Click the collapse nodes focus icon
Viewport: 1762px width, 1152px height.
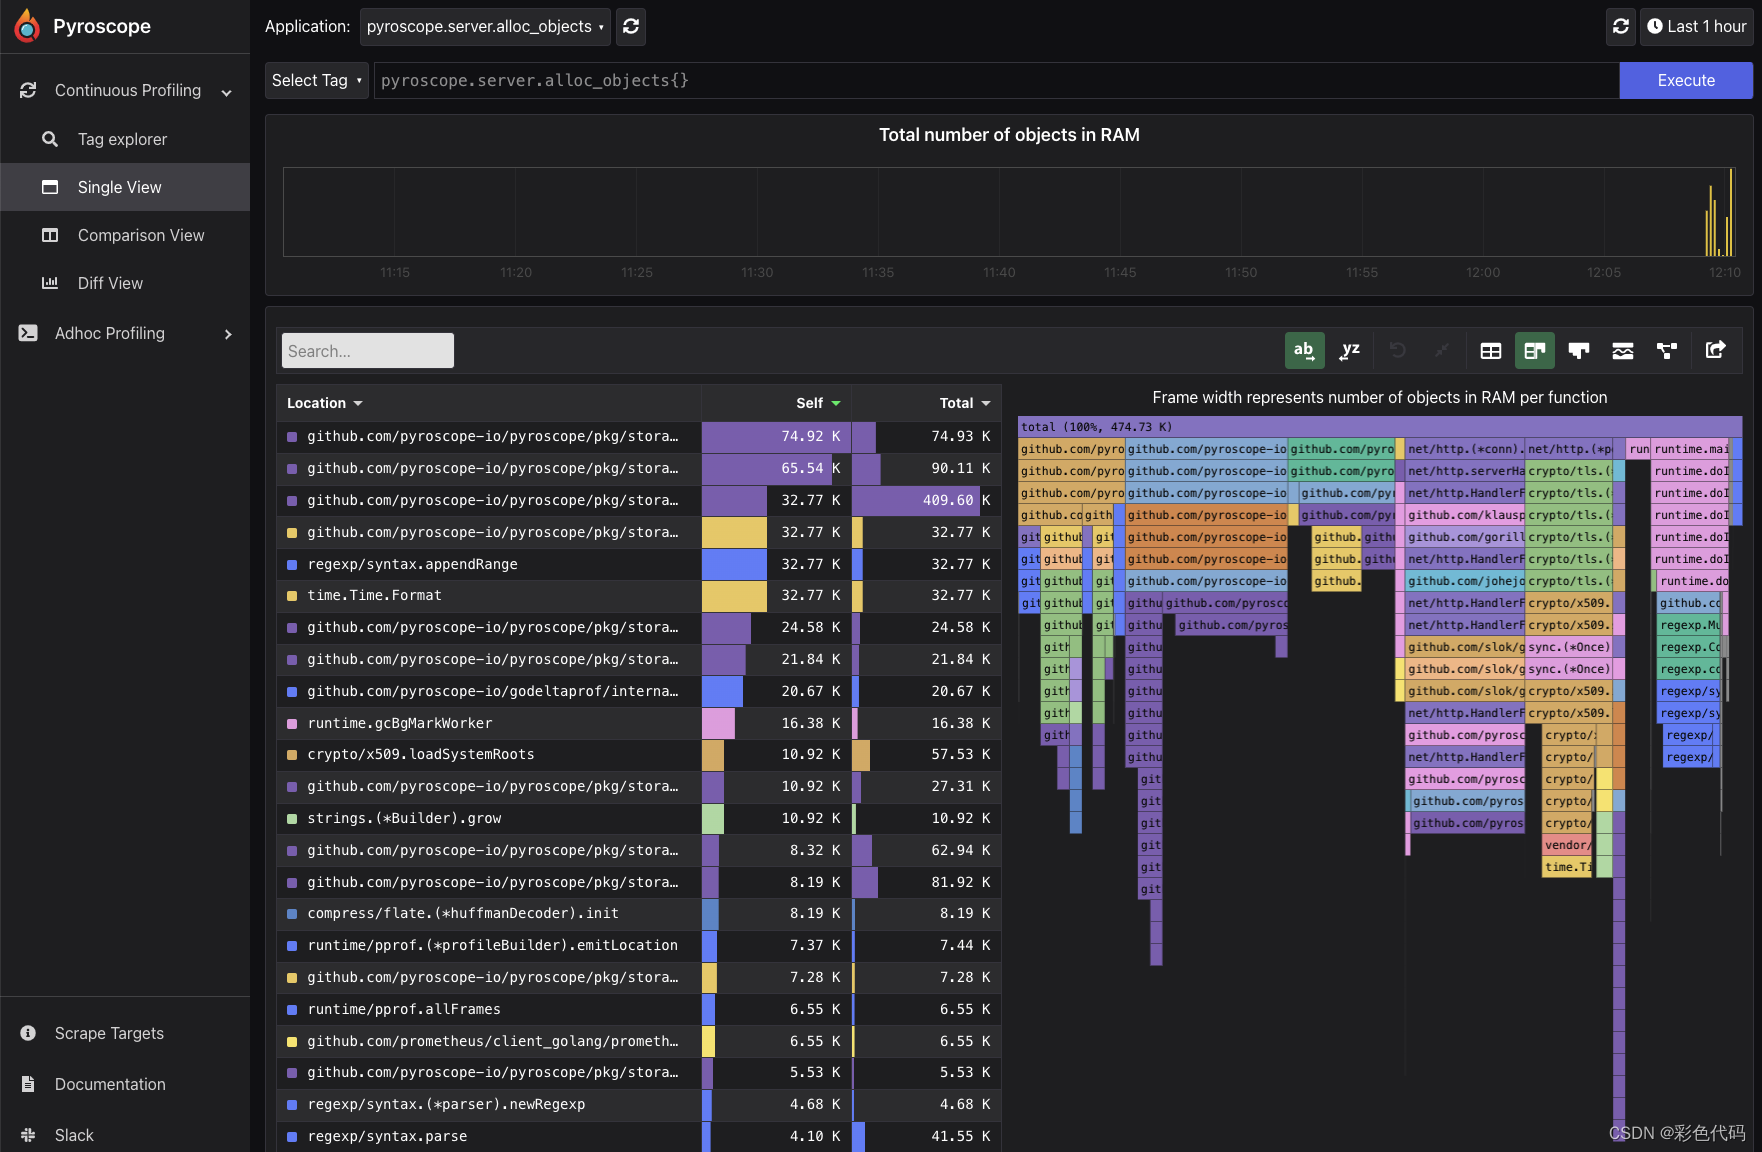(1442, 350)
